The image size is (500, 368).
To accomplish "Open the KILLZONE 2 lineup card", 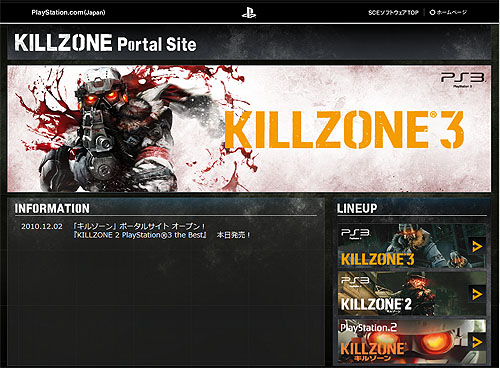I will [x=412, y=294].
